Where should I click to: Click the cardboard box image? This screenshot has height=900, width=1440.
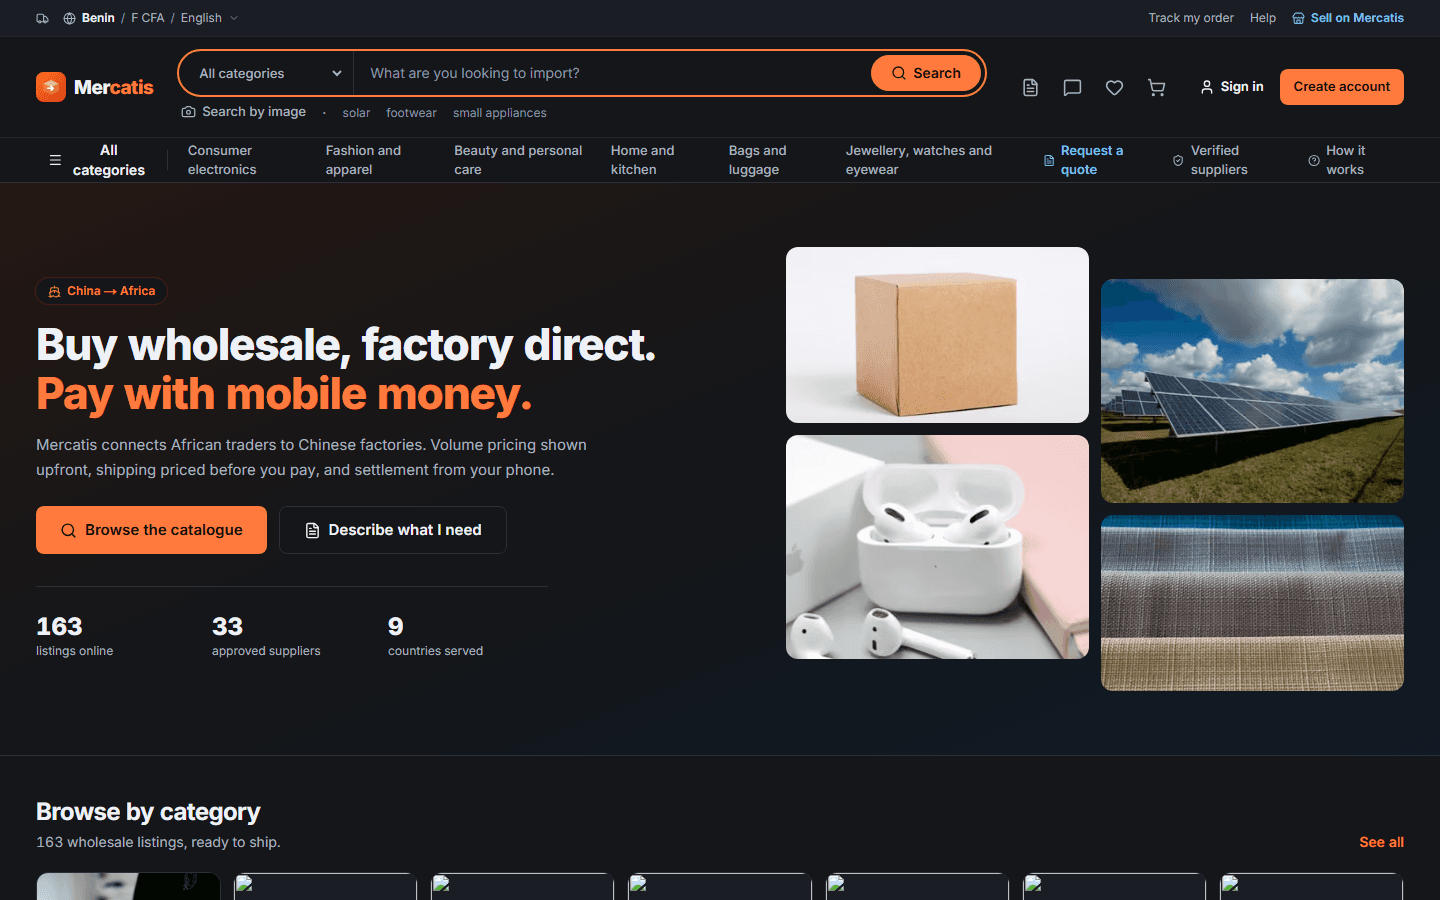point(937,335)
